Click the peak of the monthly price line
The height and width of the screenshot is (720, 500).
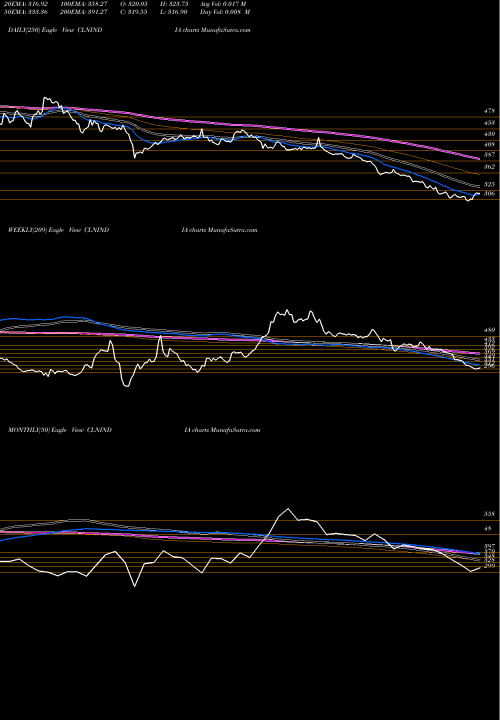coord(288,509)
